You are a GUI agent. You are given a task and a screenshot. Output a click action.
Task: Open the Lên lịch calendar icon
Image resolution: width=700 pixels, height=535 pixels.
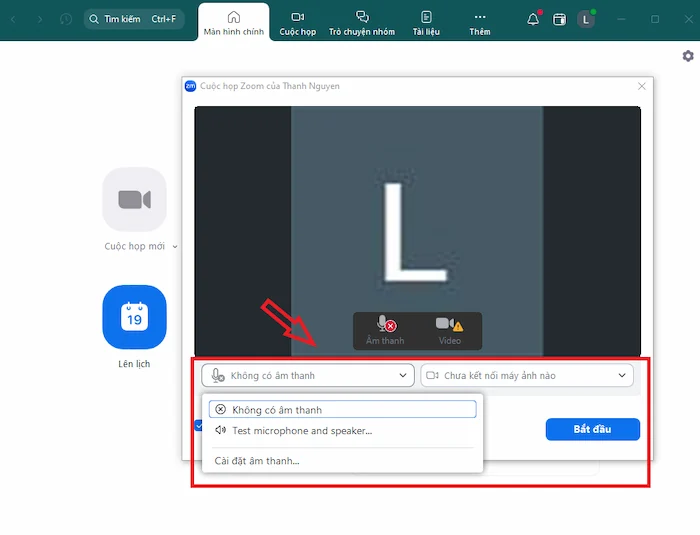click(x=134, y=316)
